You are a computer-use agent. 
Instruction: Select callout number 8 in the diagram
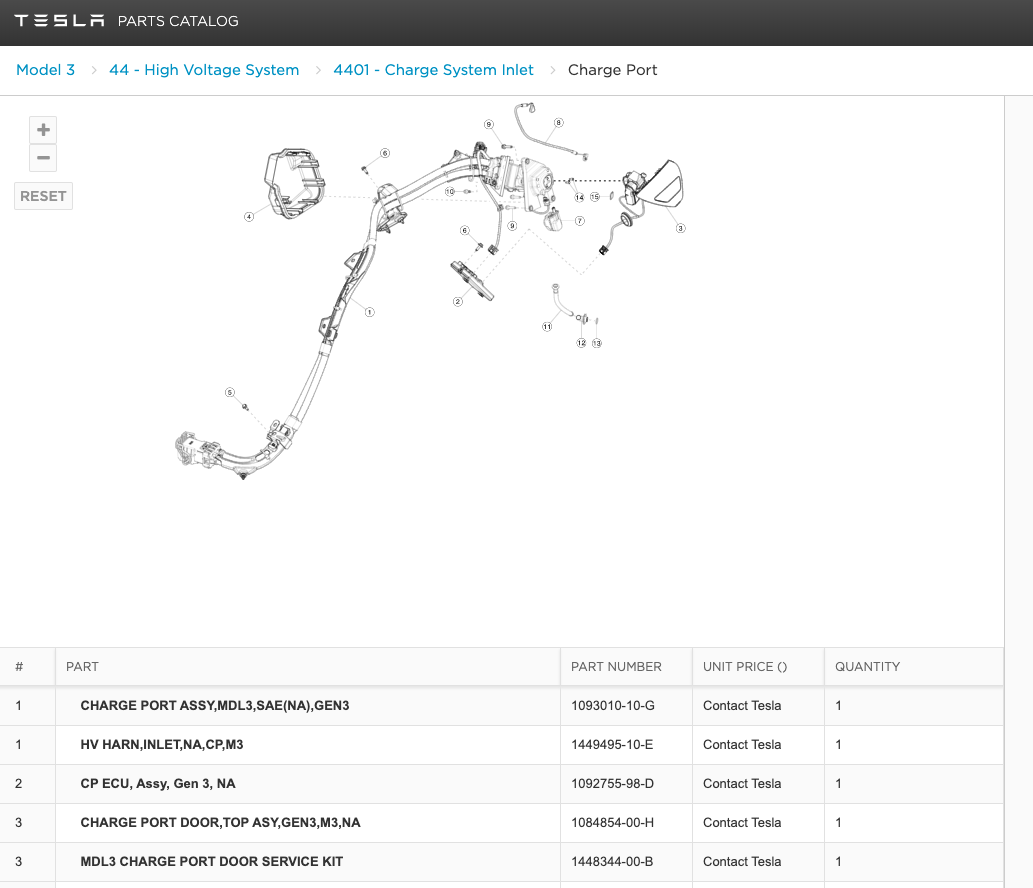(558, 123)
